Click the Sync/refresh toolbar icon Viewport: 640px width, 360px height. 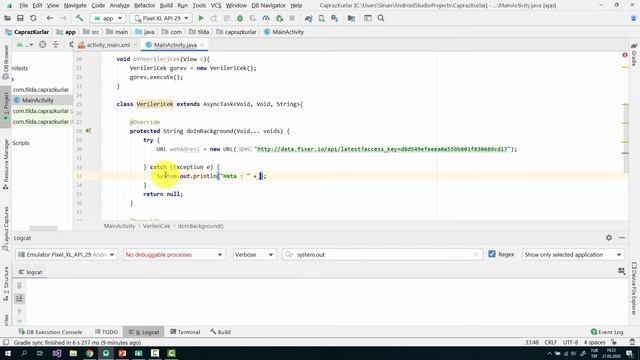[33, 18]
